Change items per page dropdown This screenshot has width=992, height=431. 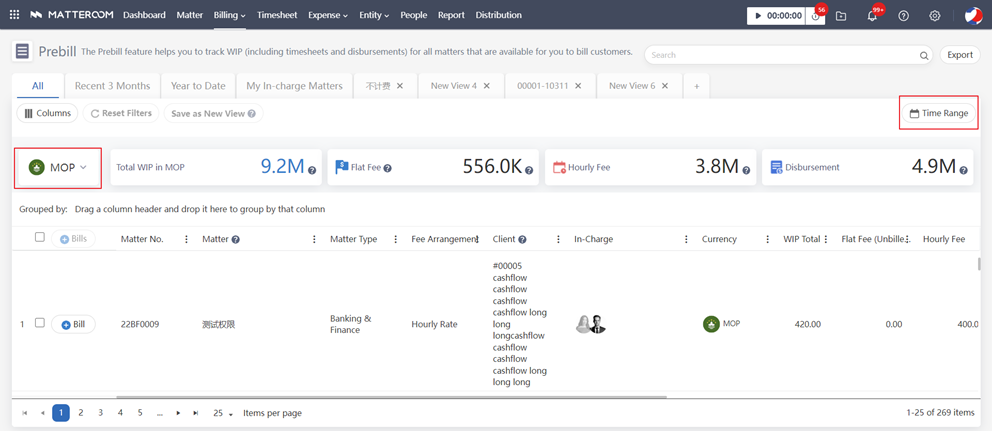[x=223, y=413]
